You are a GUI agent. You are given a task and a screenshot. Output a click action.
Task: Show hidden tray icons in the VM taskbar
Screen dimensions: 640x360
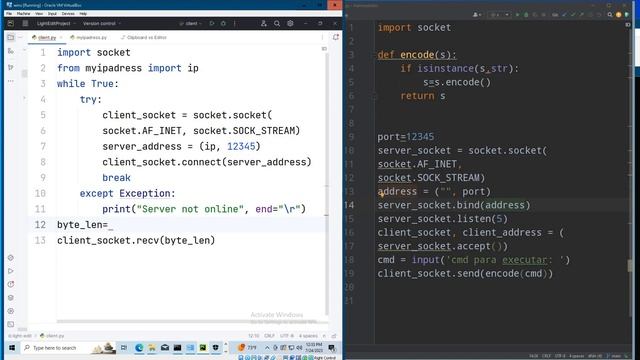point(267,348)
